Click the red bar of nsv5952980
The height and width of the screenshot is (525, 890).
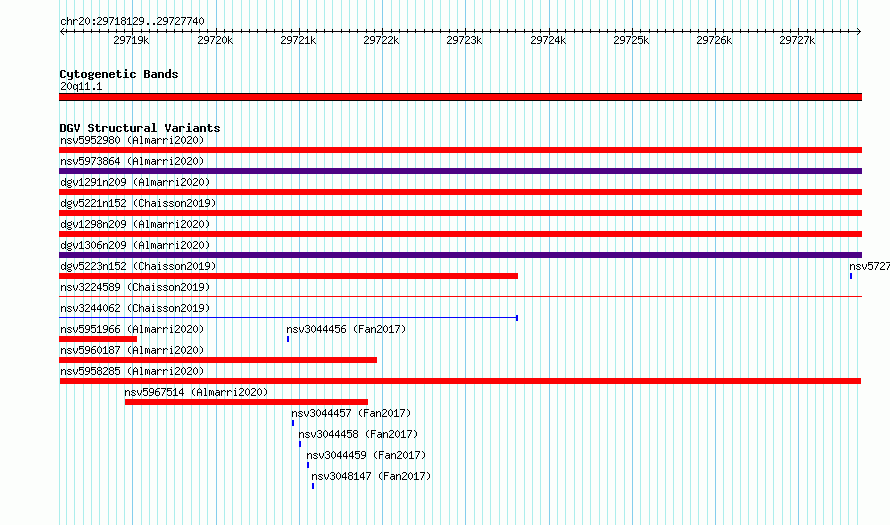tap(460, 150)
